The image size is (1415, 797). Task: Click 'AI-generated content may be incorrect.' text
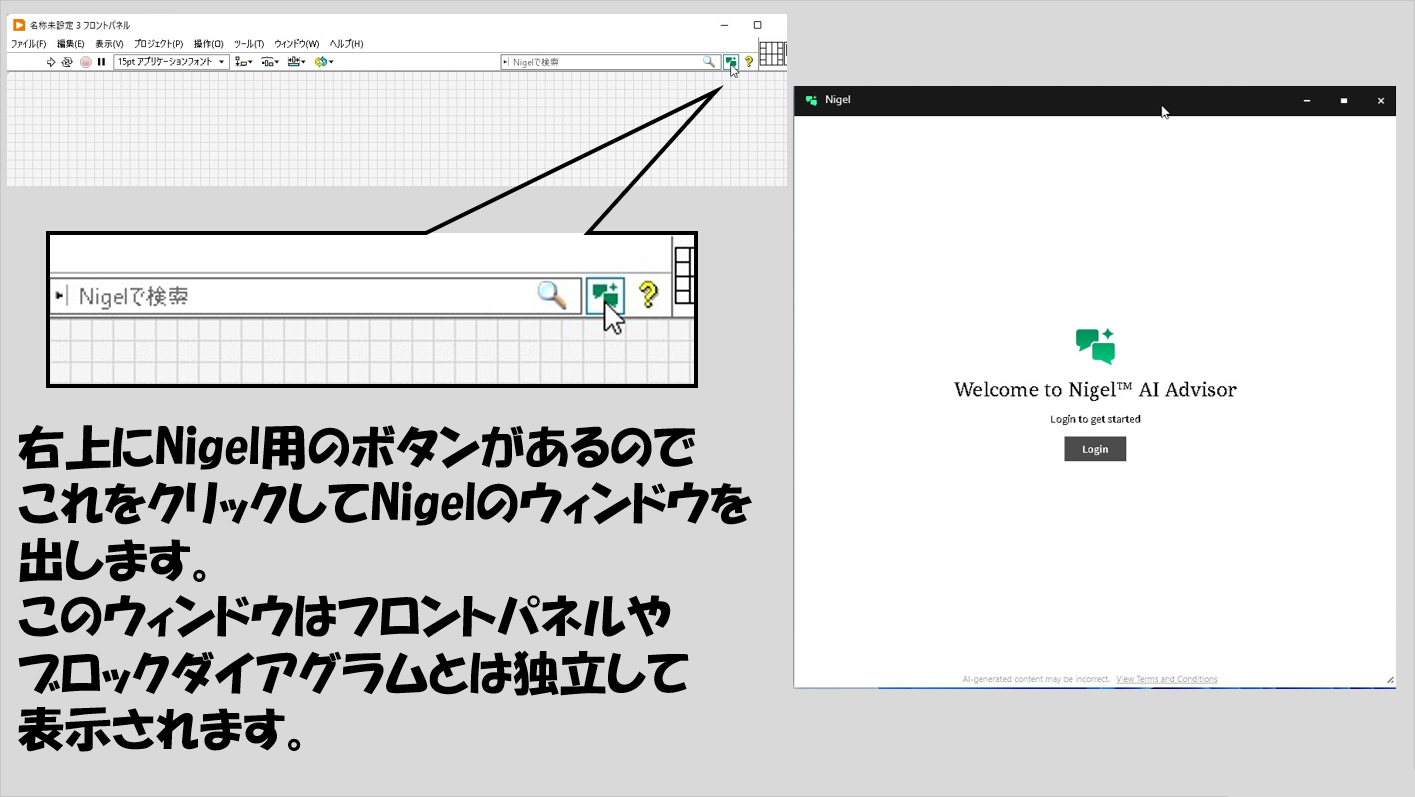point(1036,680)
